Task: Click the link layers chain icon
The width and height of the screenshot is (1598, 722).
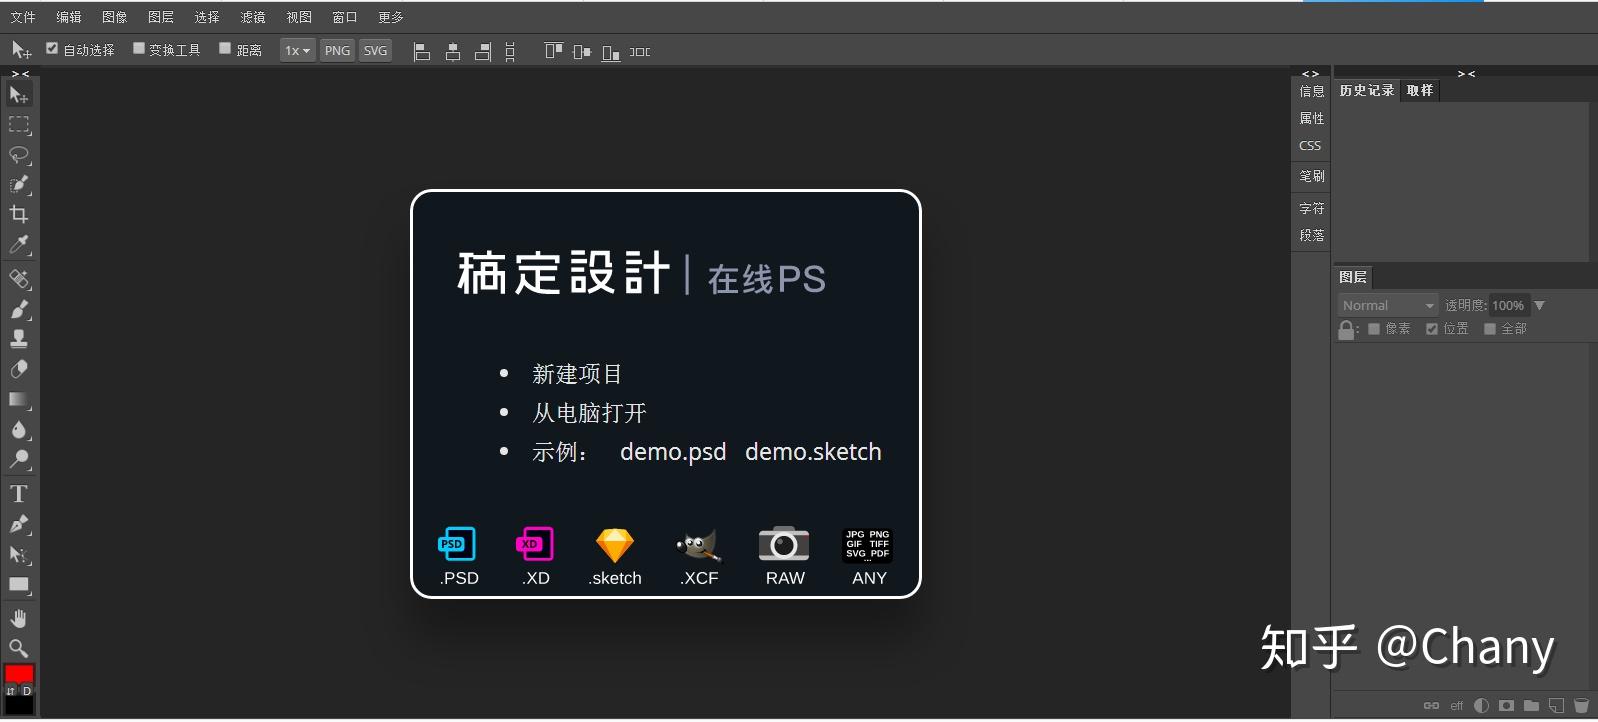Action: tap(1432, 706)
